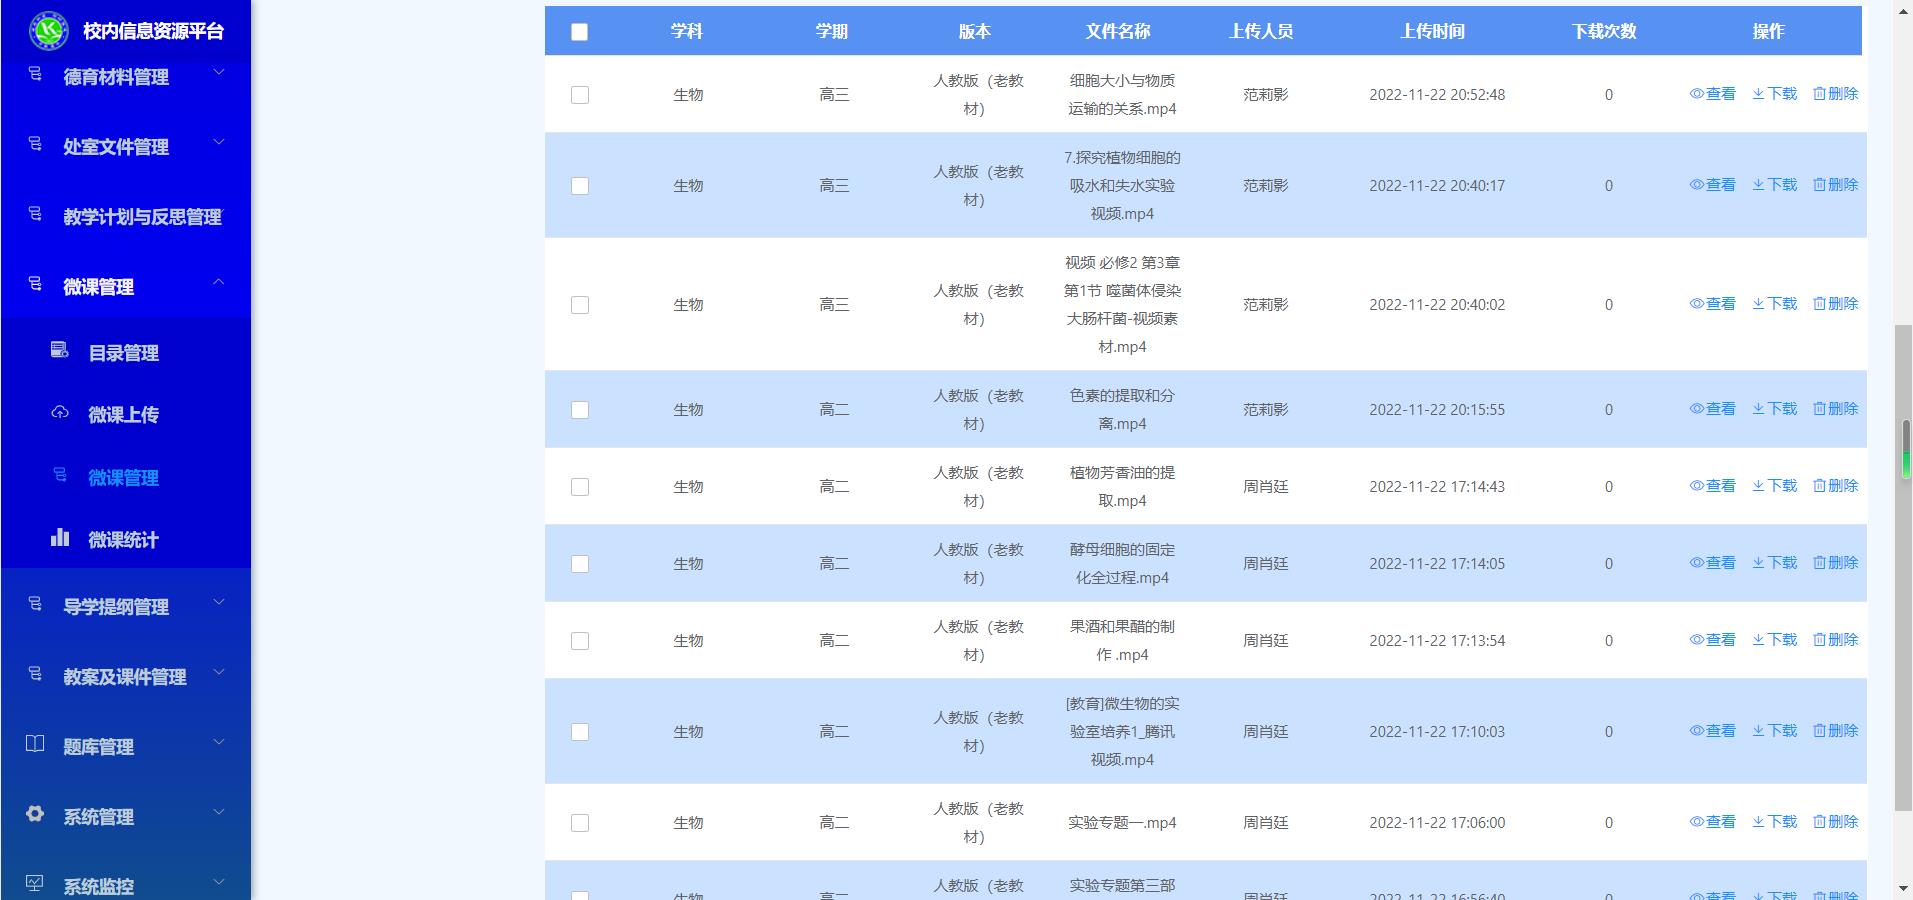Click the 微课上传 cloud upload icon
Viewport: 1913px width, 900px height.
(x=60, y=412)
